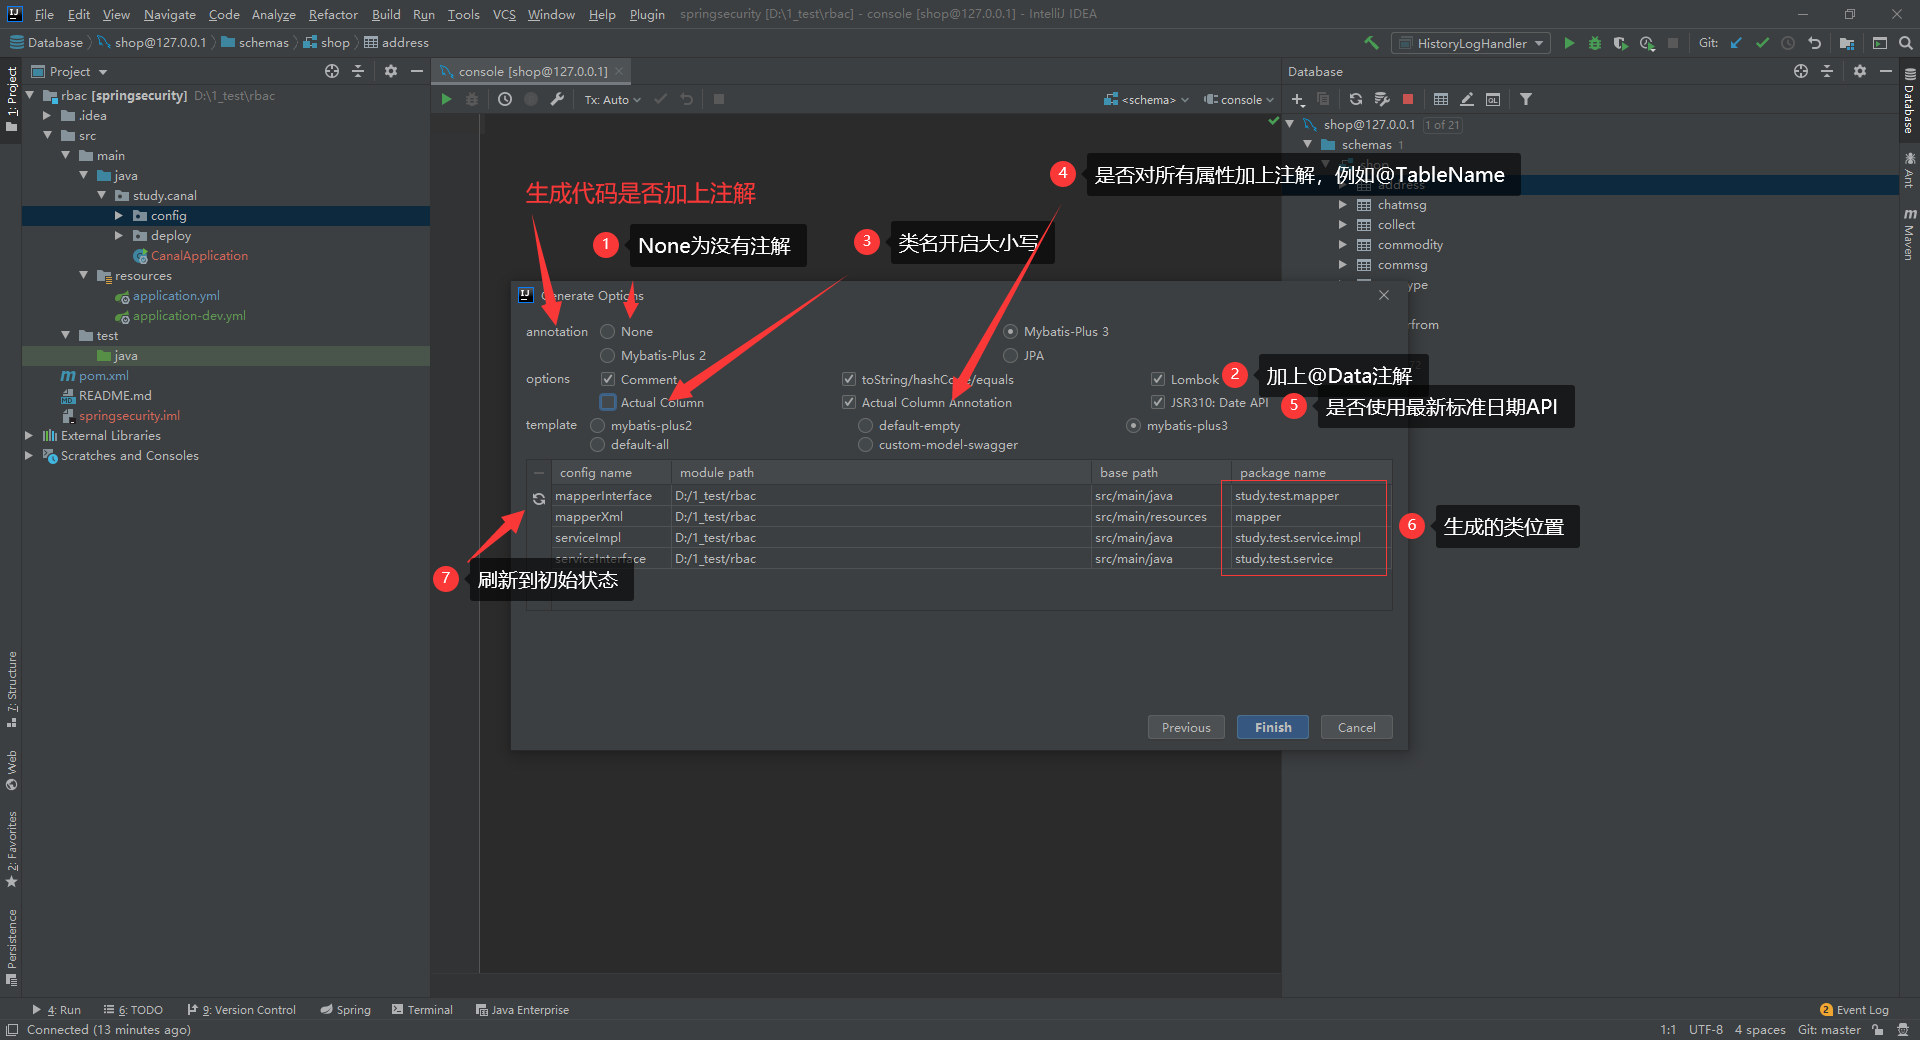Screen dimensions: 1920x1040
Task: Switch to the console [shop@127.0.0.1] tab
Action: click(x=533, y=71)
